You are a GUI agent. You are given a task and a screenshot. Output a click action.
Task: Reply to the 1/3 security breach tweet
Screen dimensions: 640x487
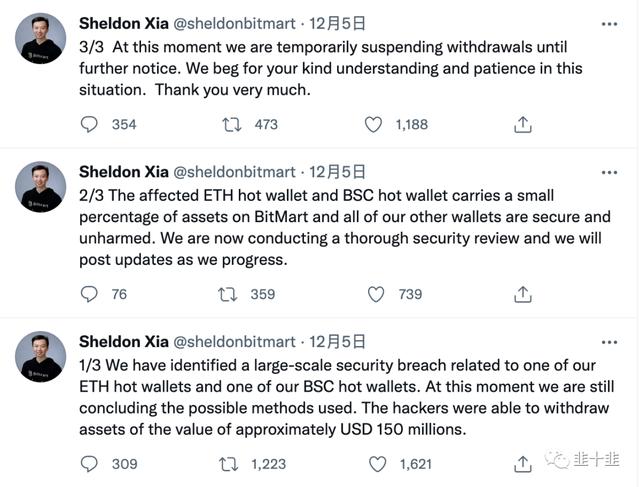(89, 464)
